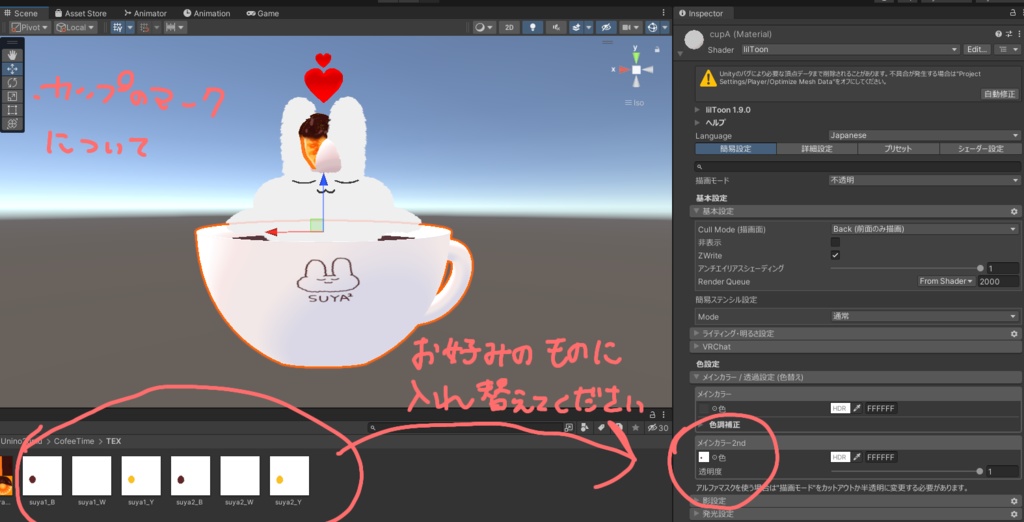Click メインカラー2nd texture slot swatch
The height and width of the screenshot is (522, 1024).
point(704,457)
